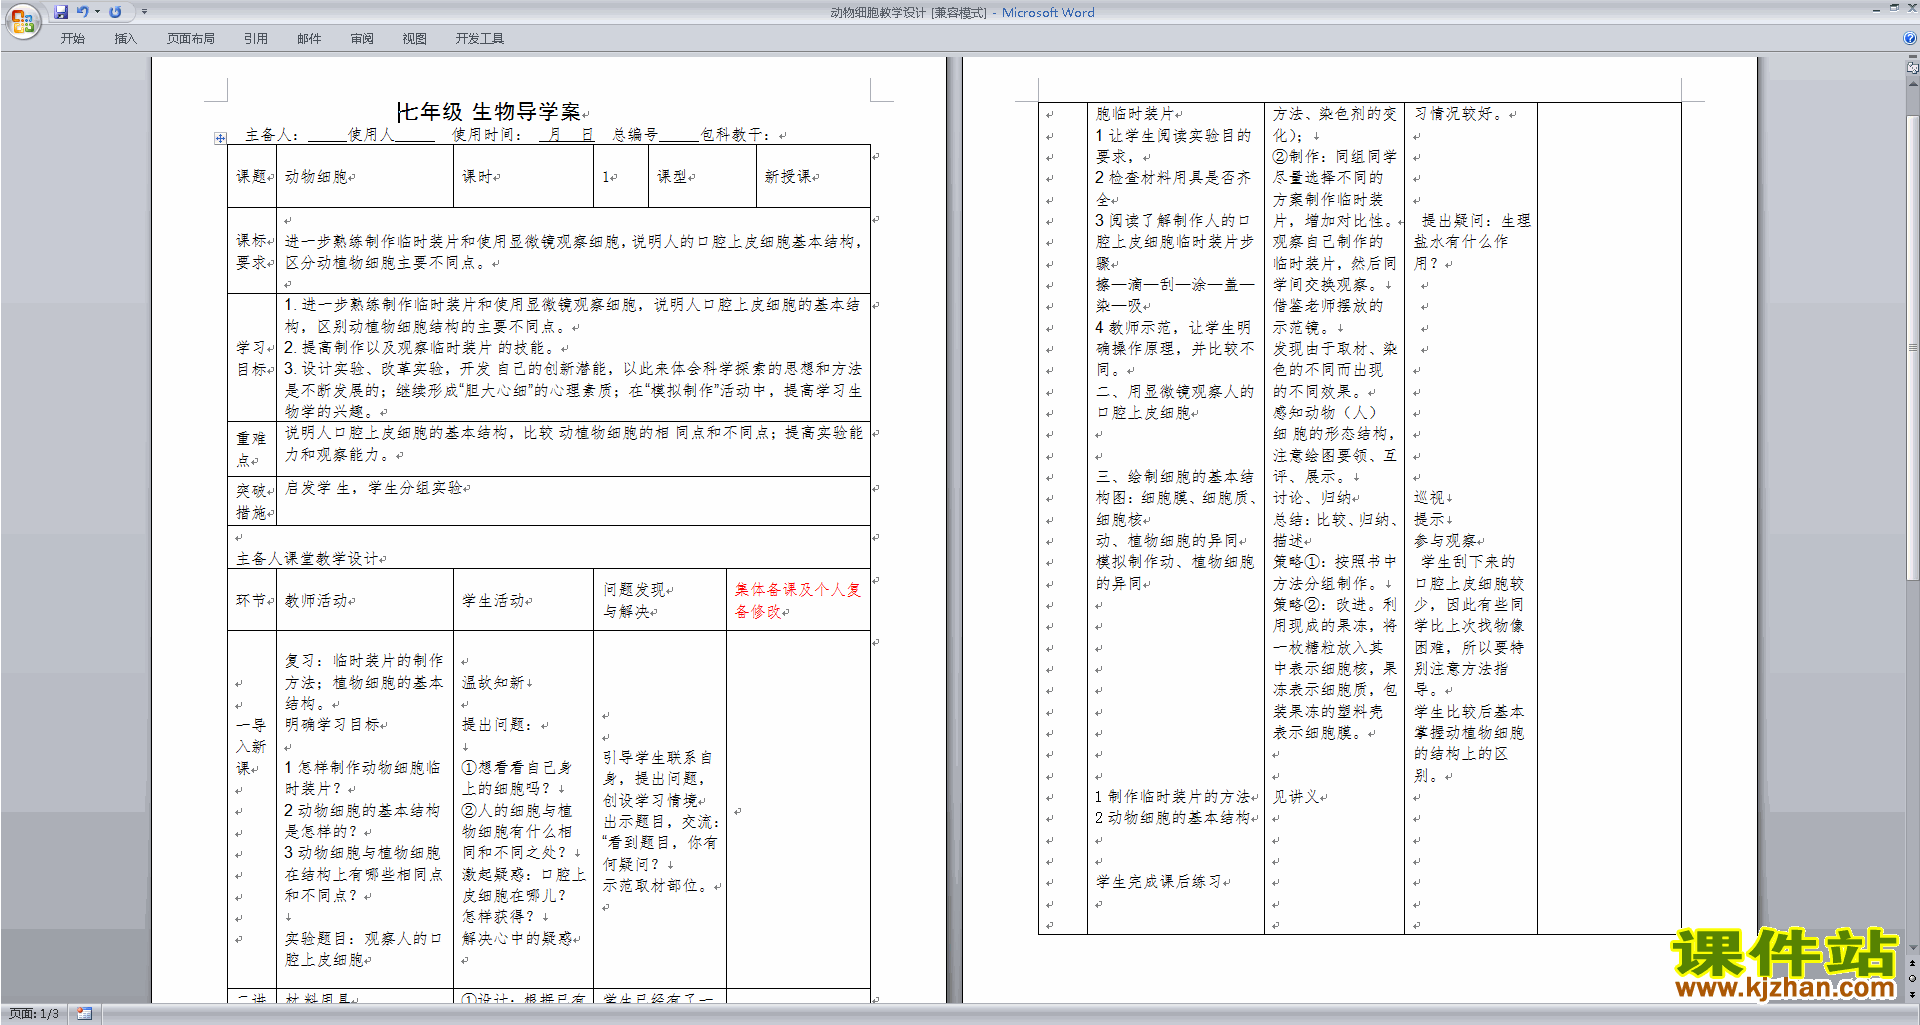
Task: Click 参与观察 text on second page
Action: pyautogui.click(x=1445, y=540)
